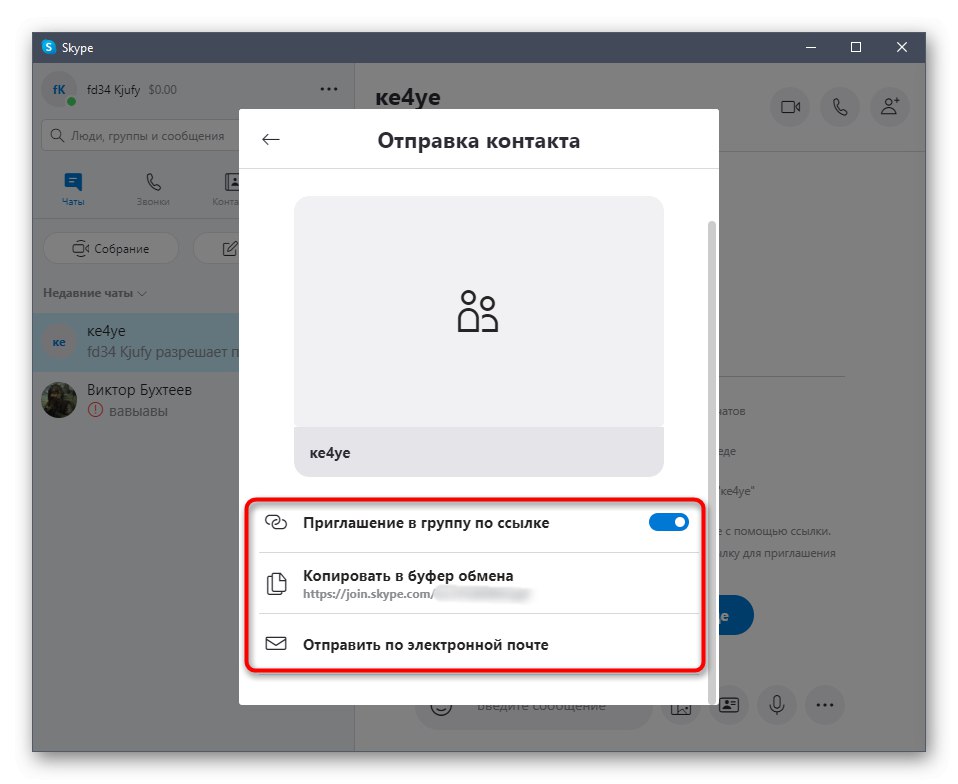Toggle the group link invitation switch off

point(667,522)
